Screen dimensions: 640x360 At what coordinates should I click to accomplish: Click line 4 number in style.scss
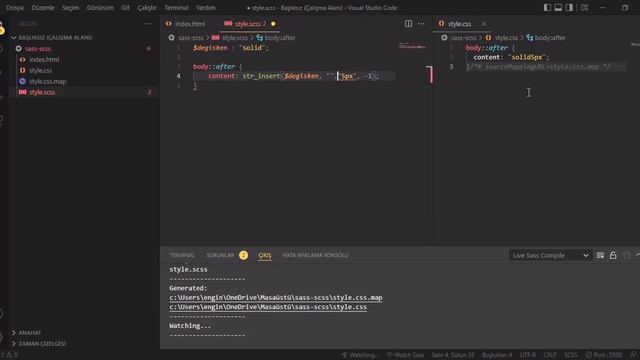click(178, 76)
